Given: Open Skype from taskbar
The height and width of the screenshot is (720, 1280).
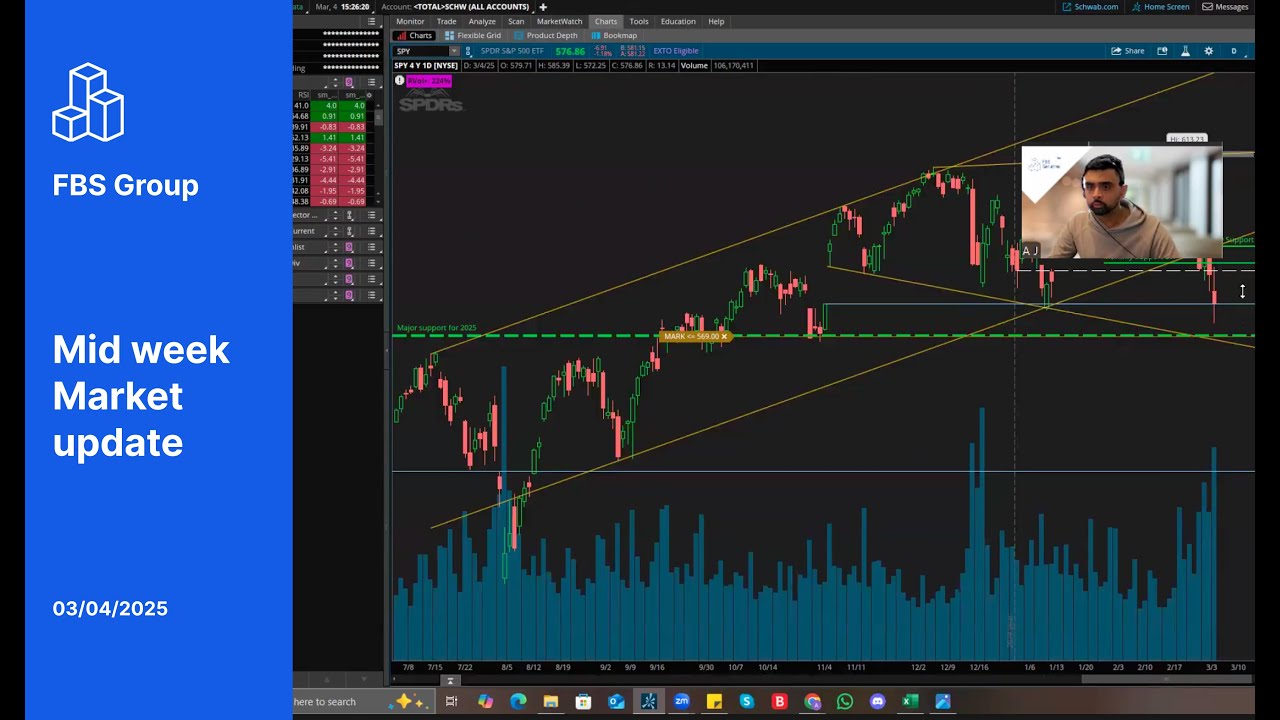Looking at the screenshot, I should coord(747,702).
